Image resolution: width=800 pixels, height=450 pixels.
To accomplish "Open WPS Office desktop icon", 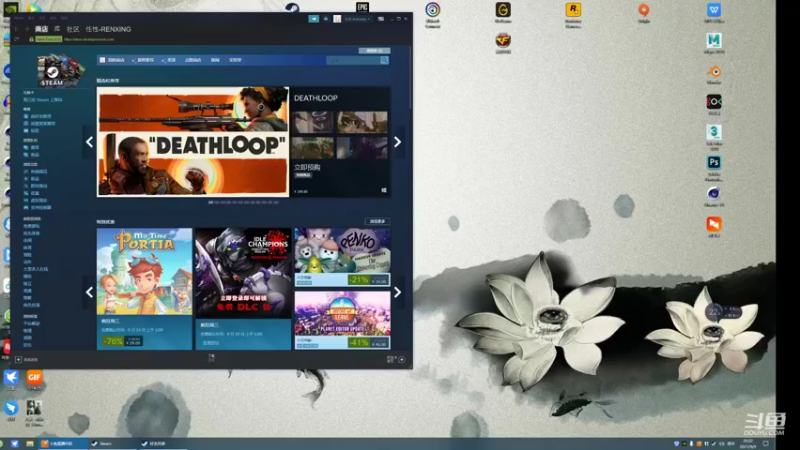I will [x=714, y=13].
